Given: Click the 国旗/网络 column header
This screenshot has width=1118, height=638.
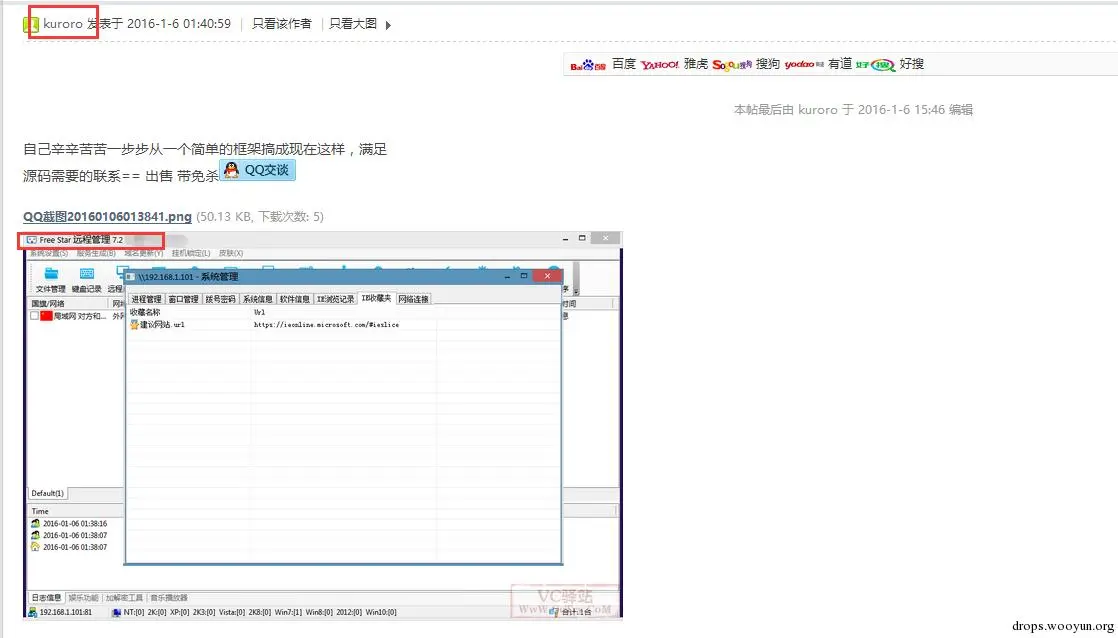Looking at the screenshot, I should tap(68, 304).
